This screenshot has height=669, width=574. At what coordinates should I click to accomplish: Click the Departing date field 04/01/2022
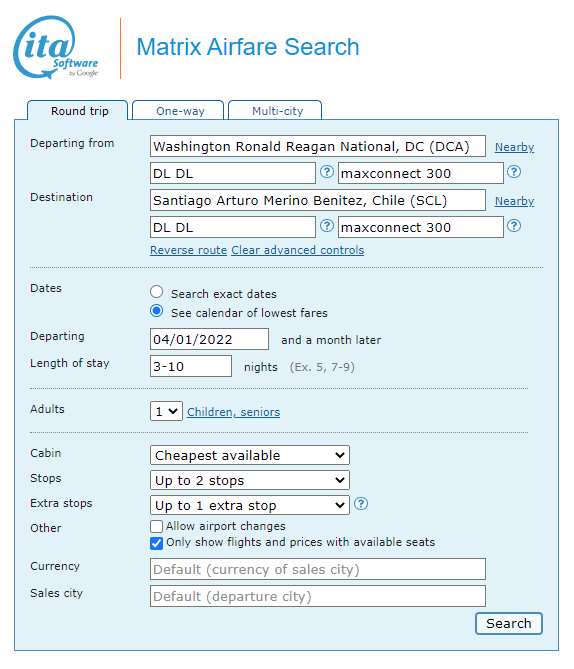[x=210, y=339]
